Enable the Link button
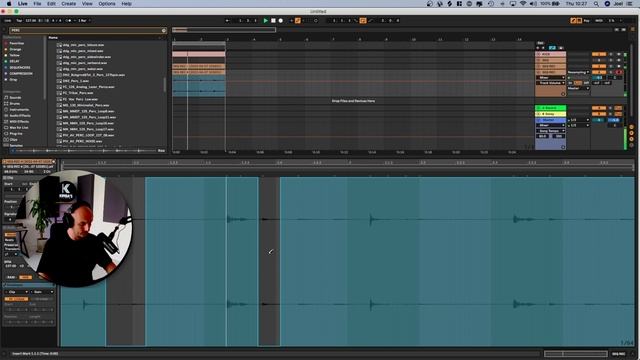This screenshot has width=640, height=360. point(8,20)
